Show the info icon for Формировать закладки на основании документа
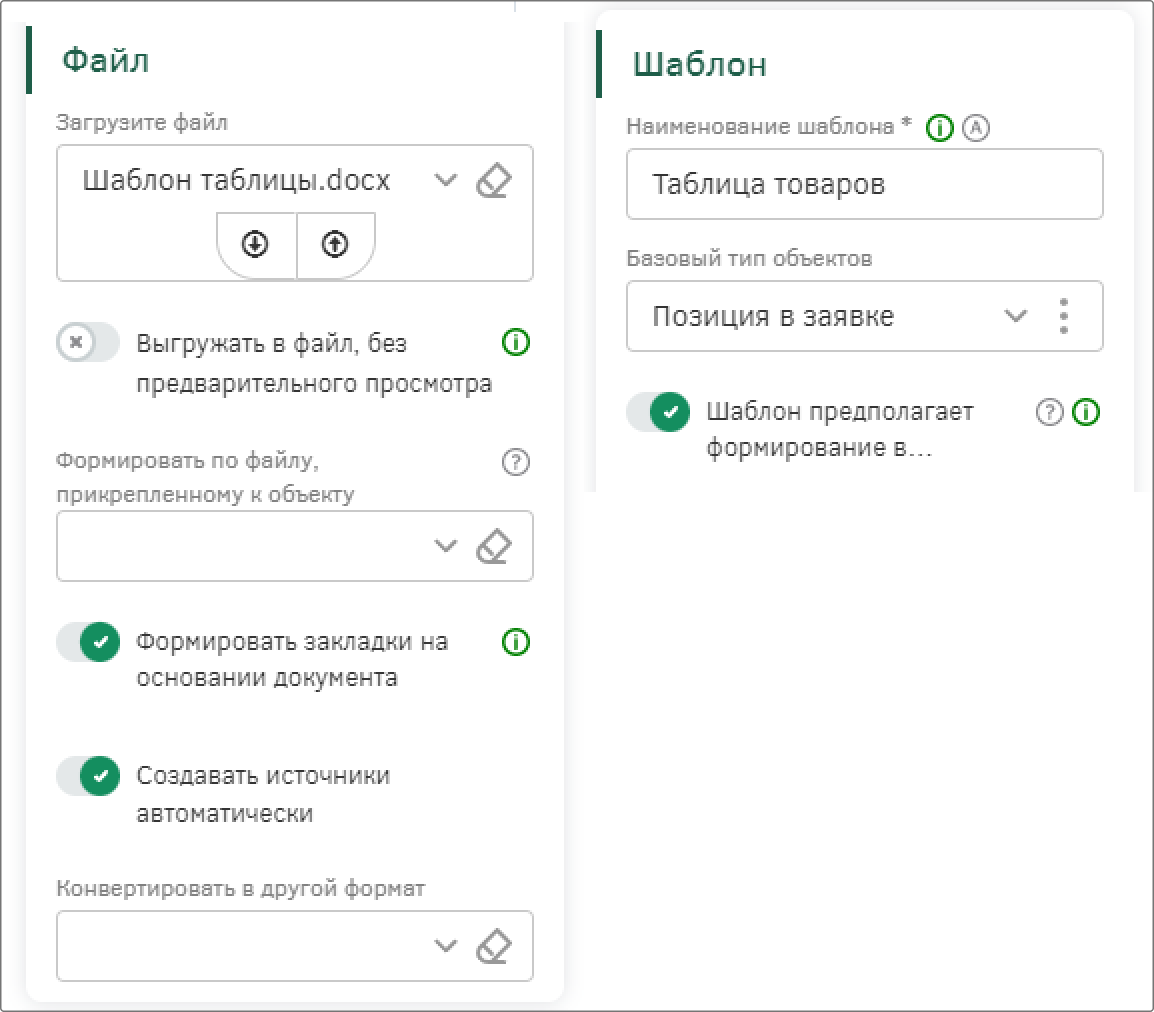This screenshot has width=1154, height=1012. point(516,642)
